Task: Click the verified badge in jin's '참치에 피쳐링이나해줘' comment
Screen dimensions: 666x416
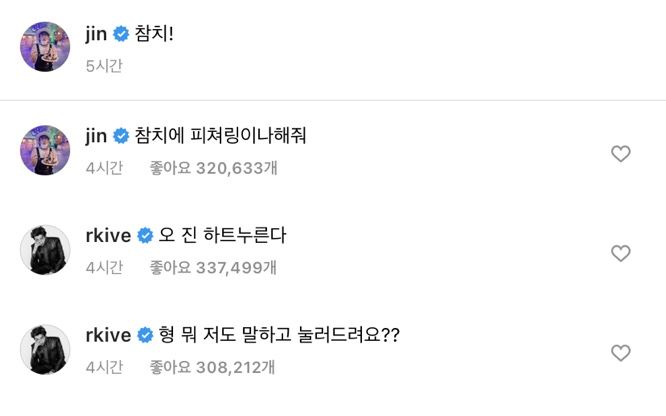Action: coord(121,136)
